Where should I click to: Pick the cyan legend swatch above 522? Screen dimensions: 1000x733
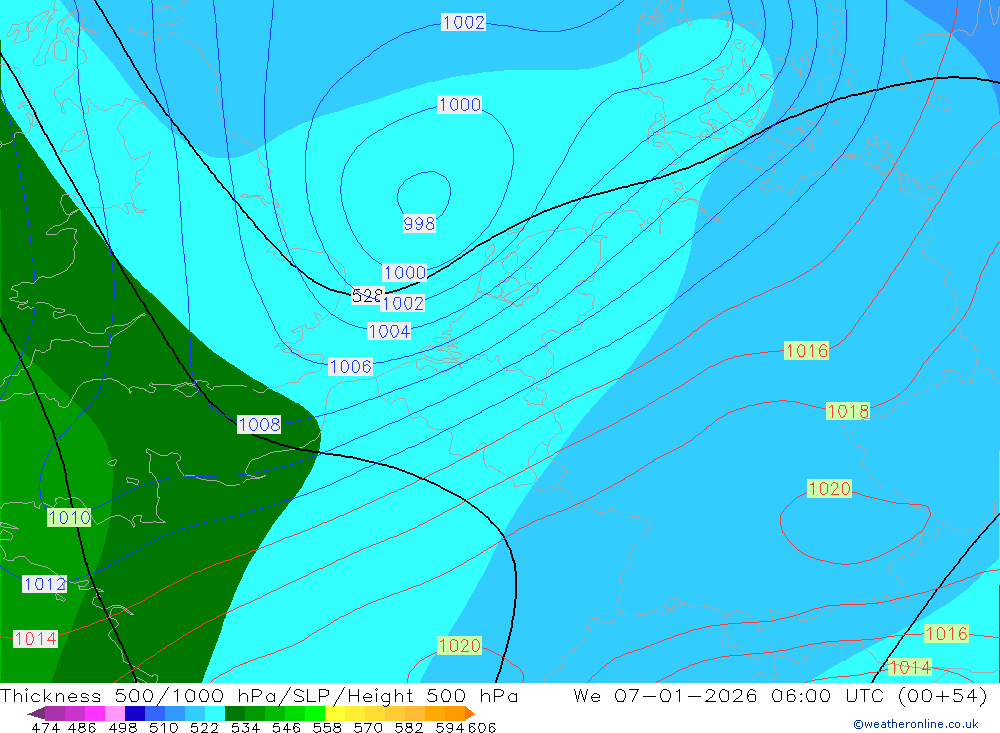[215, 713]
